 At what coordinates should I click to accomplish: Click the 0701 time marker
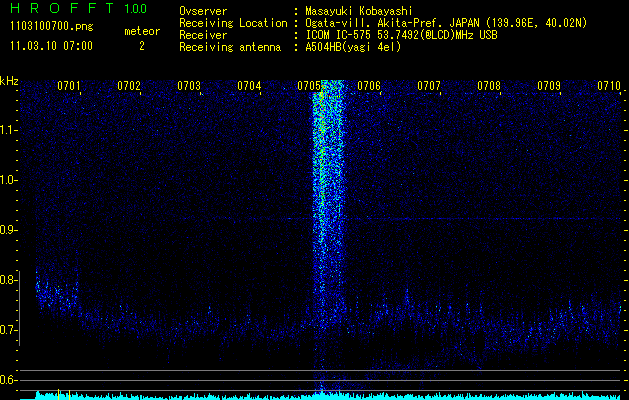(69, 86)
